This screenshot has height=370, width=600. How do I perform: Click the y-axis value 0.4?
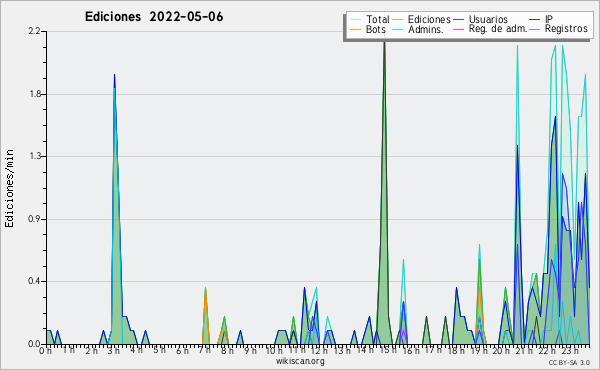34,282
